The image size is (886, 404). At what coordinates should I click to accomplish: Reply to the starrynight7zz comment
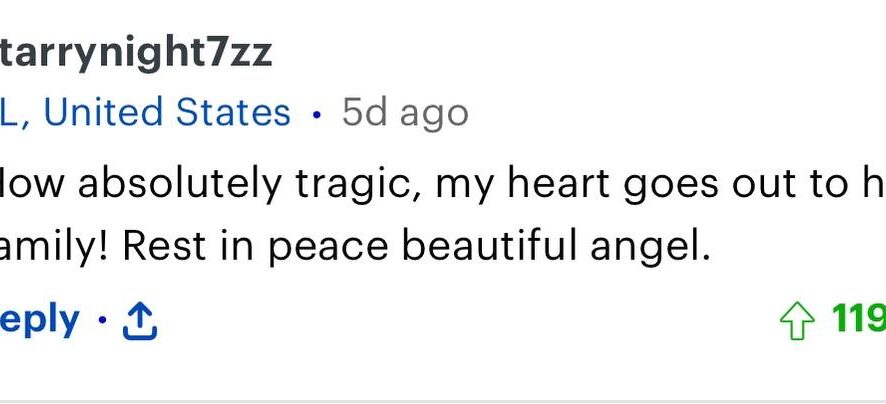(40, 322)
